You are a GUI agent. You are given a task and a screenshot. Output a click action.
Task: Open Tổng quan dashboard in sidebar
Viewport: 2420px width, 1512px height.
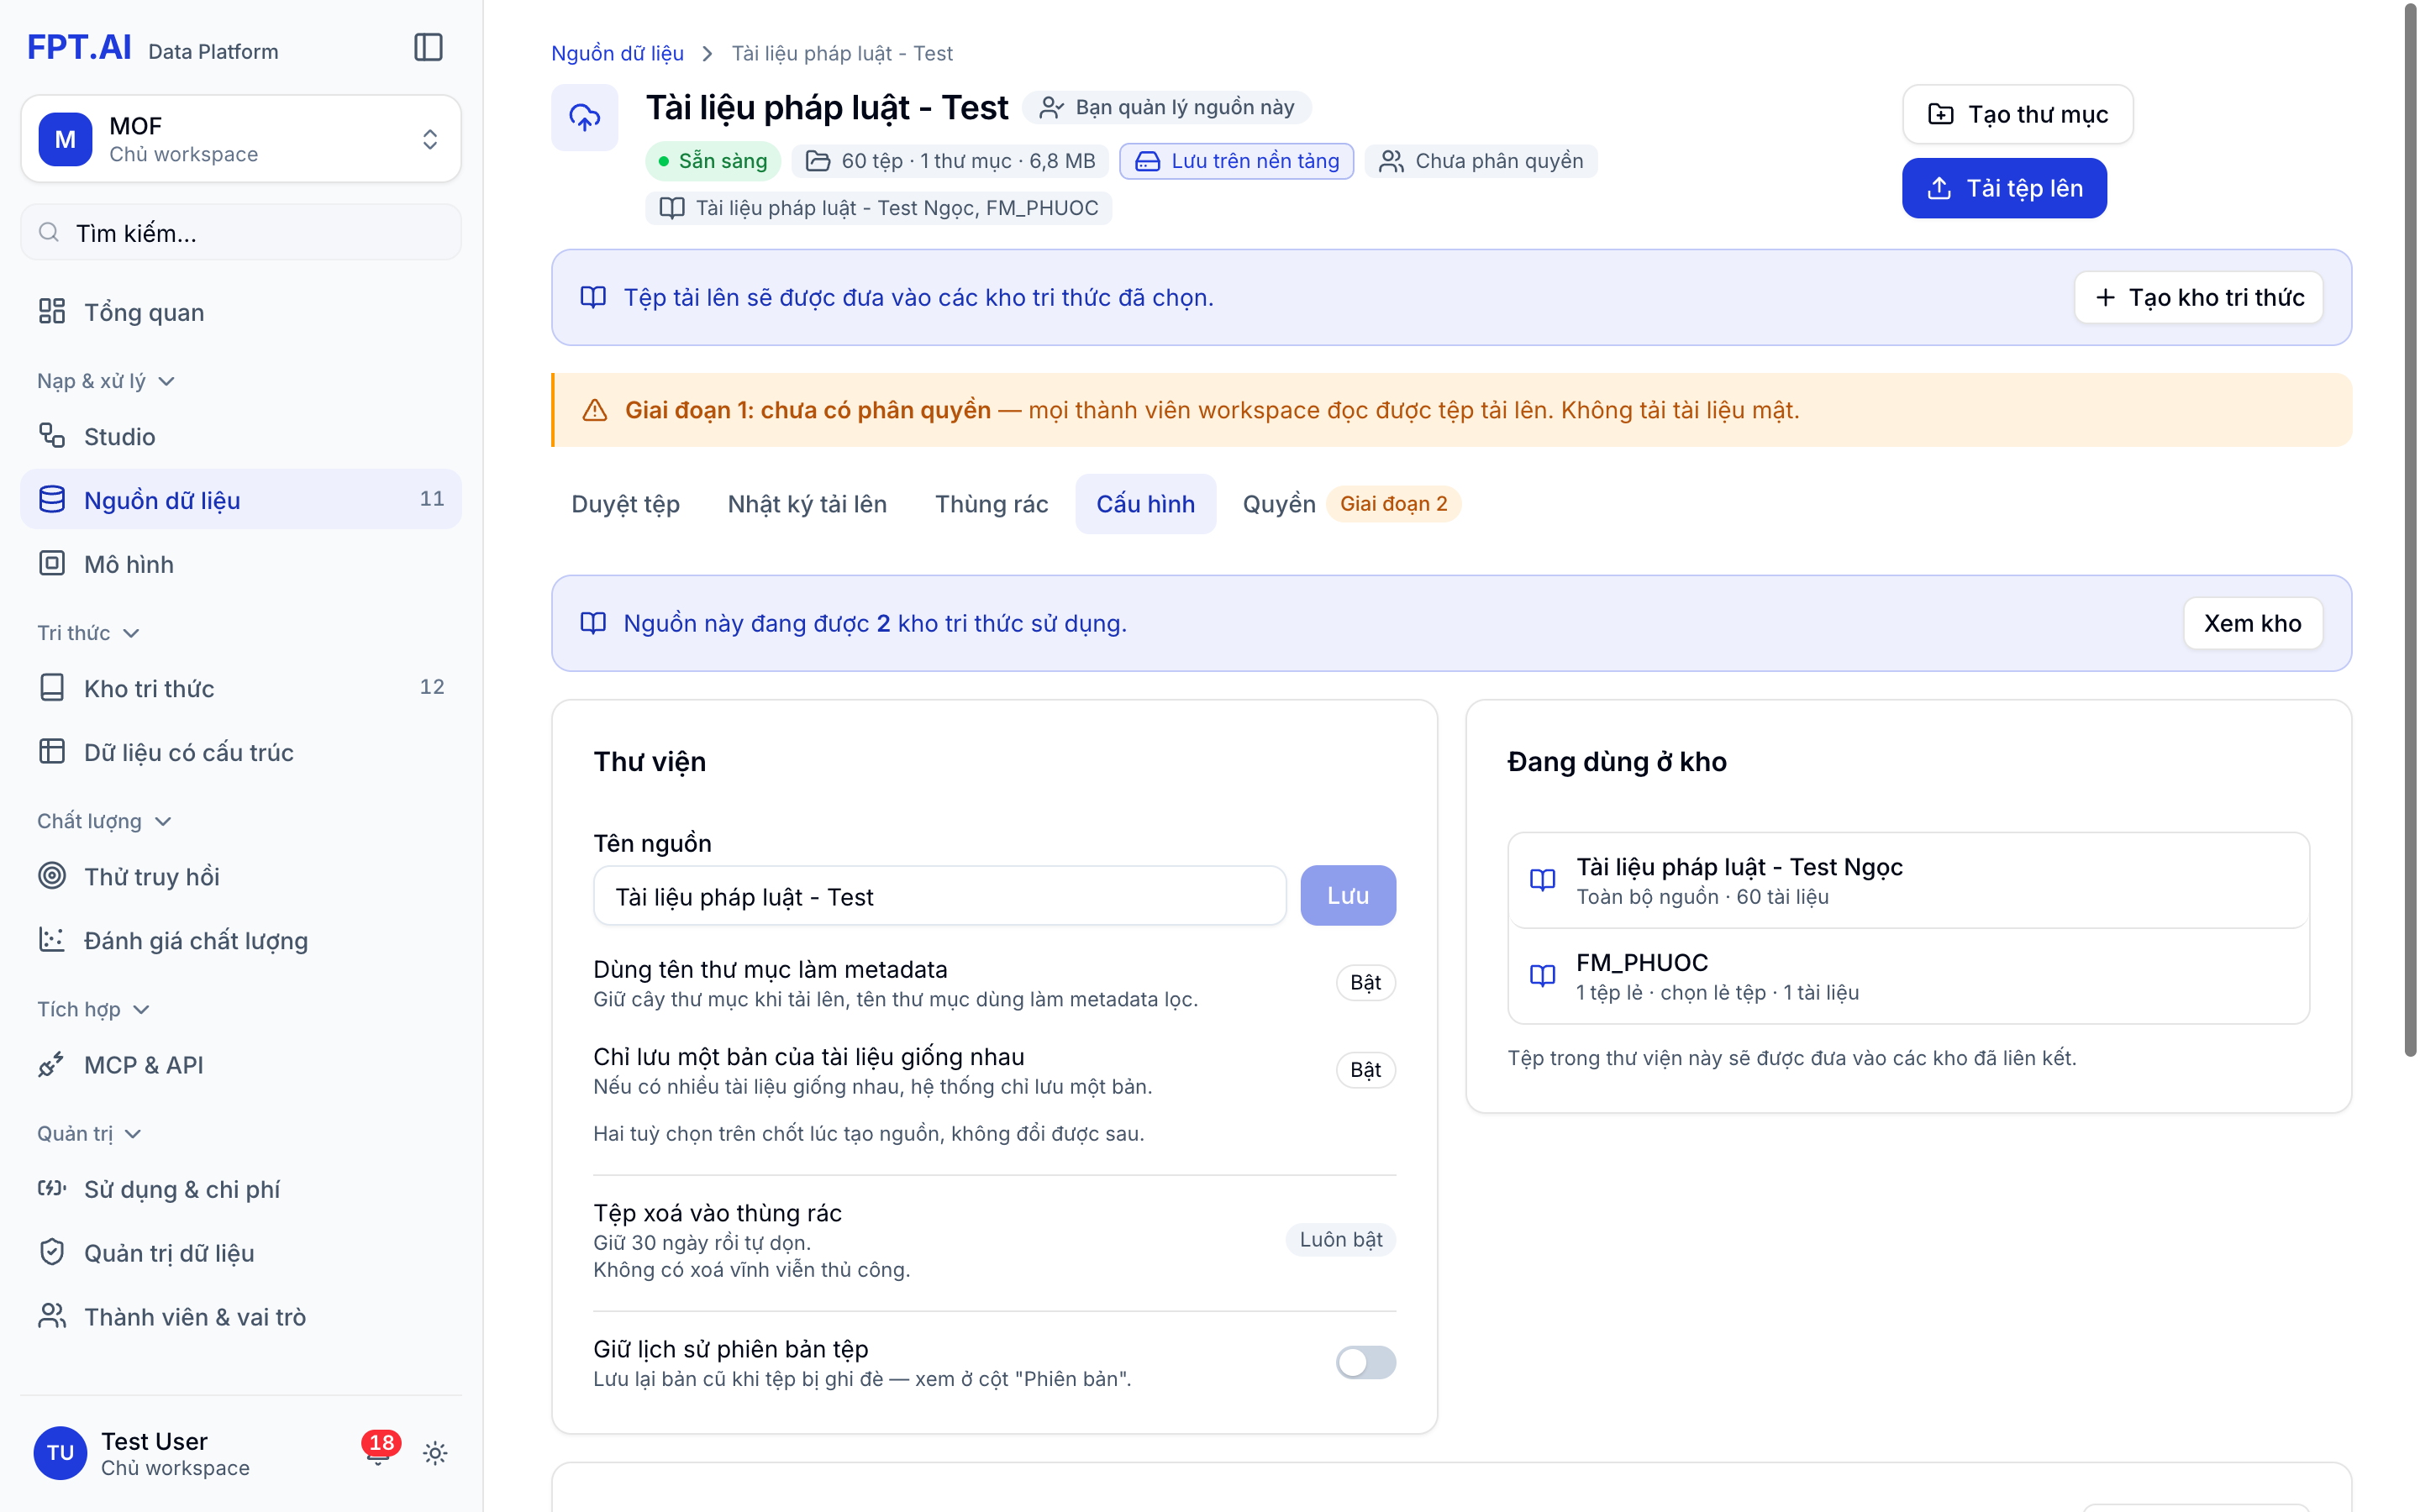point(241,312)
